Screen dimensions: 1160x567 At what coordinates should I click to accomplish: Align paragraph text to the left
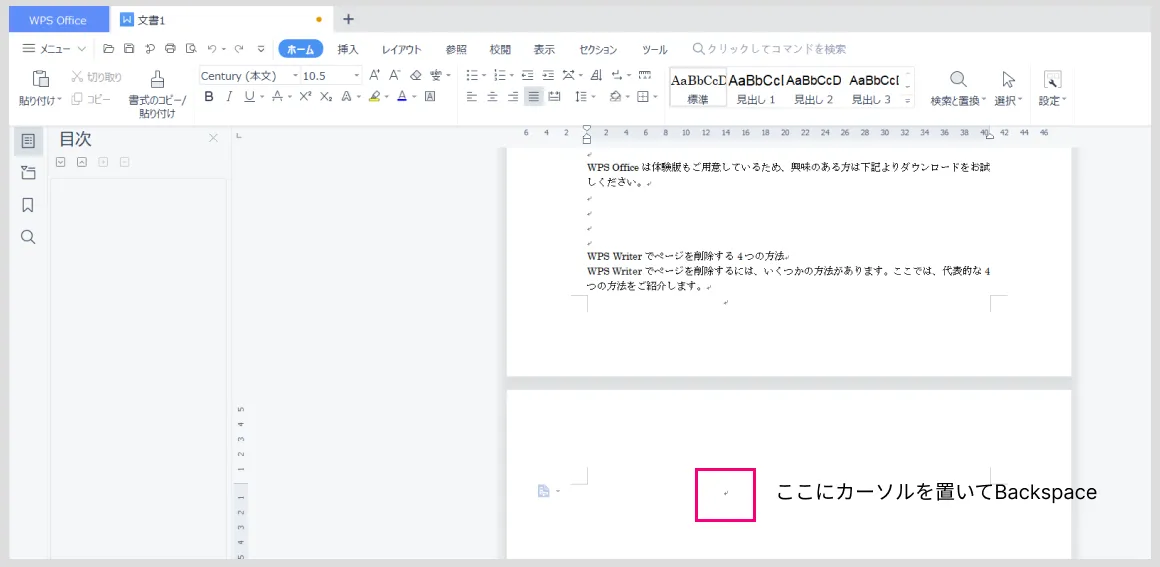pos(472,96)
